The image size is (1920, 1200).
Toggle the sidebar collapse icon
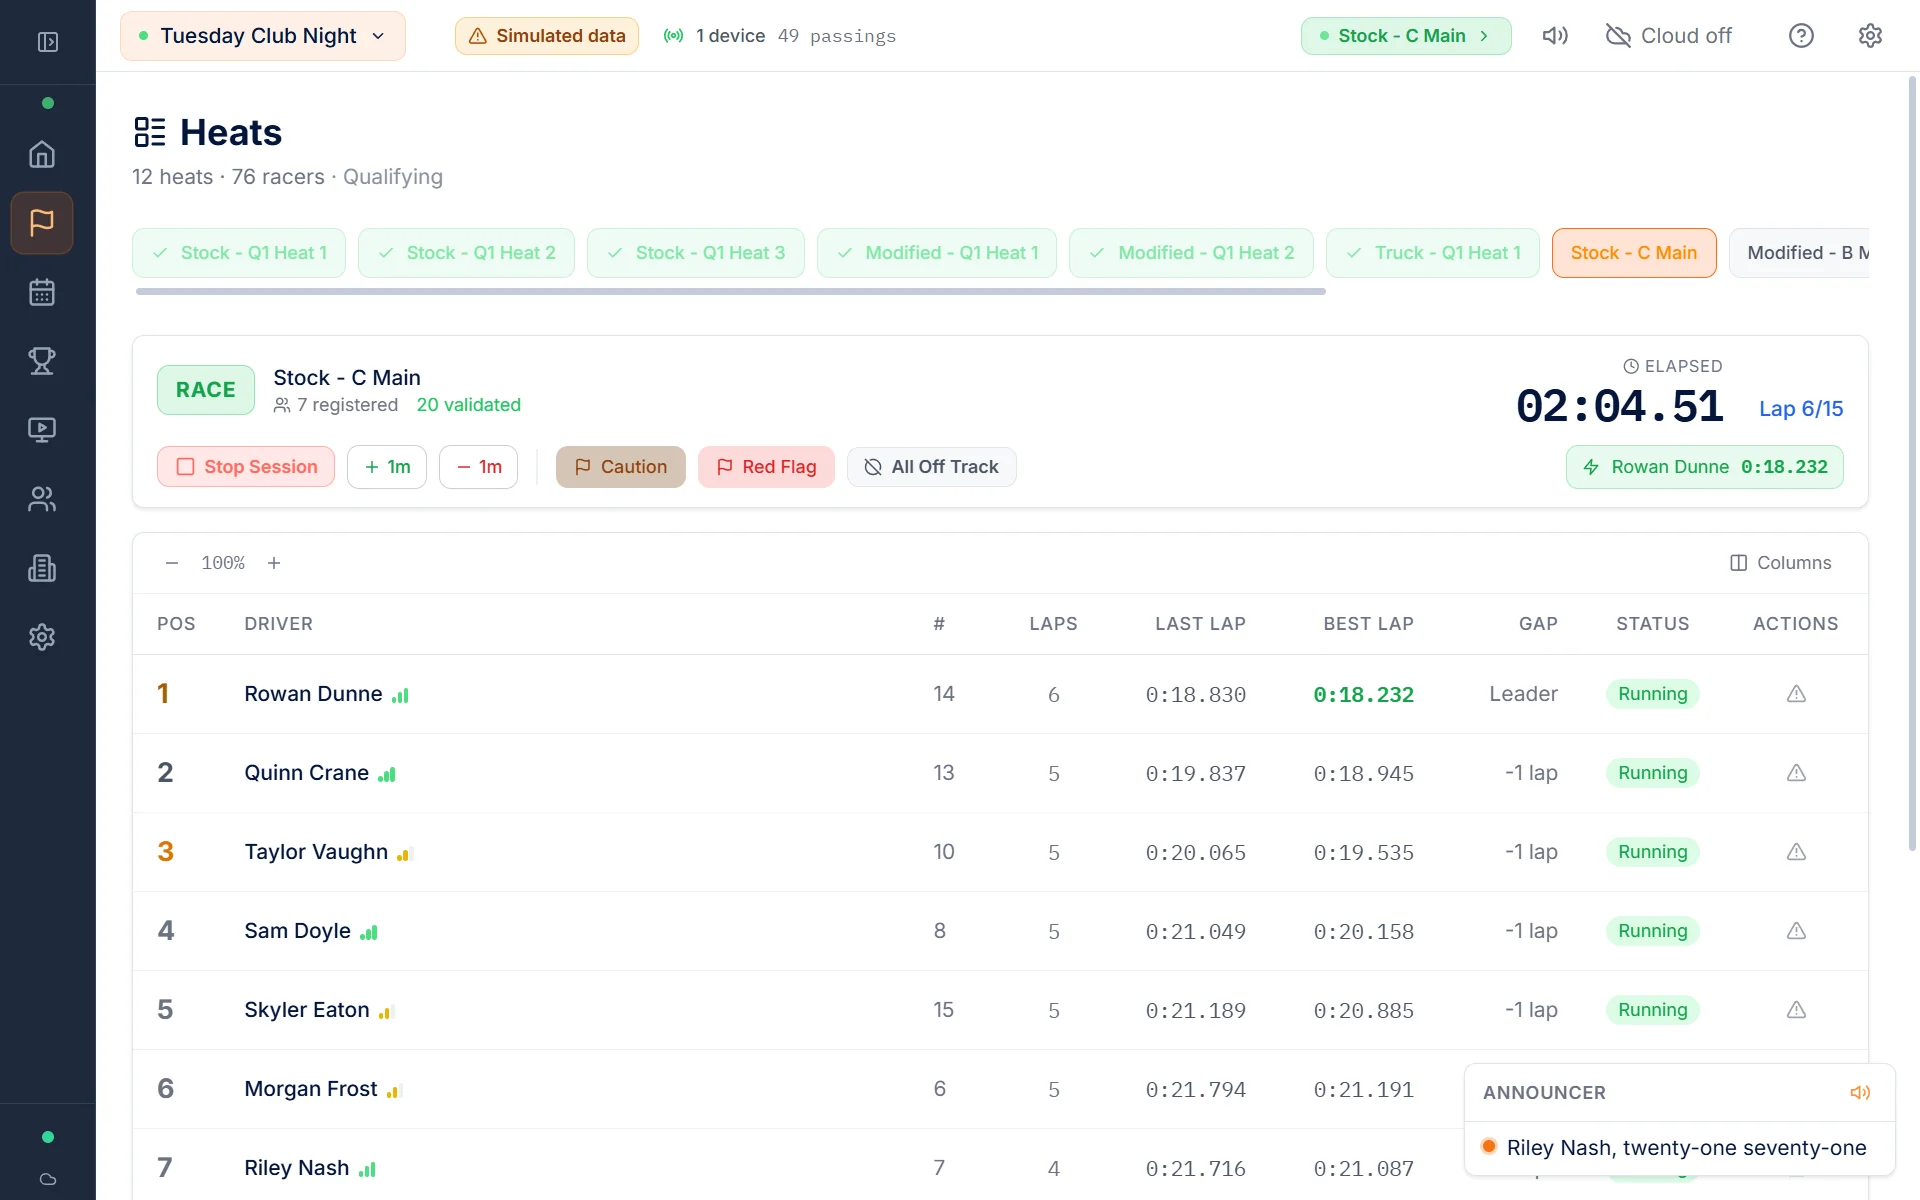coord(47,42)
